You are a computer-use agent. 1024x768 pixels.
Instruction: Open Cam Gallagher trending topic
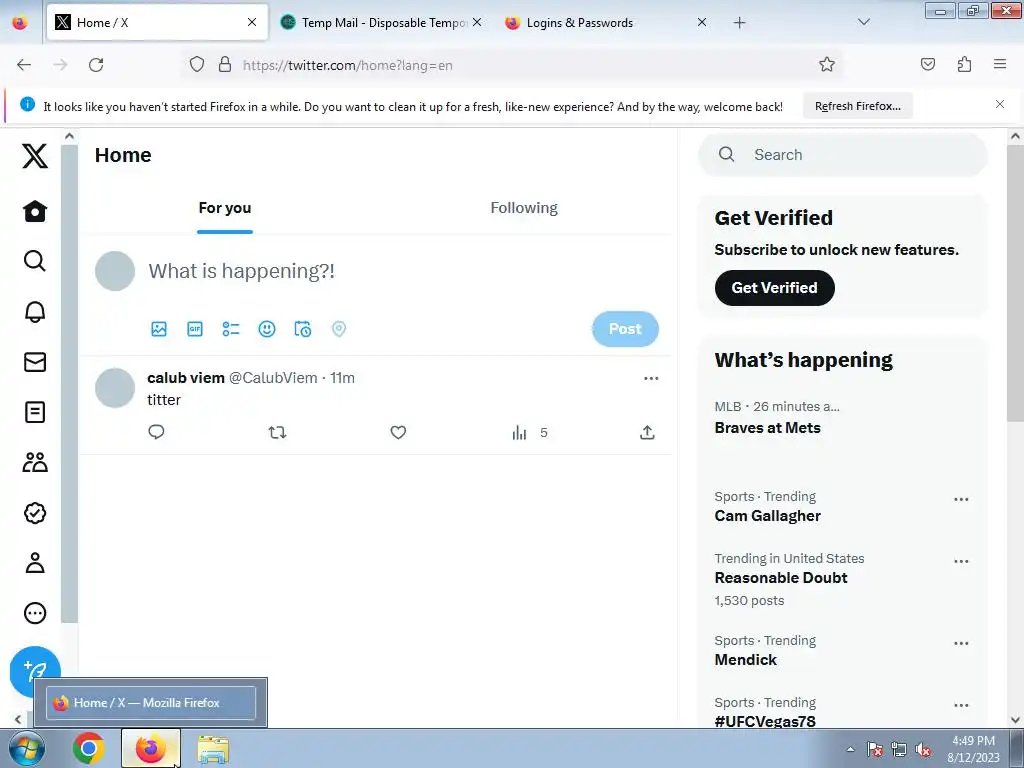click(x=767, y=516)
